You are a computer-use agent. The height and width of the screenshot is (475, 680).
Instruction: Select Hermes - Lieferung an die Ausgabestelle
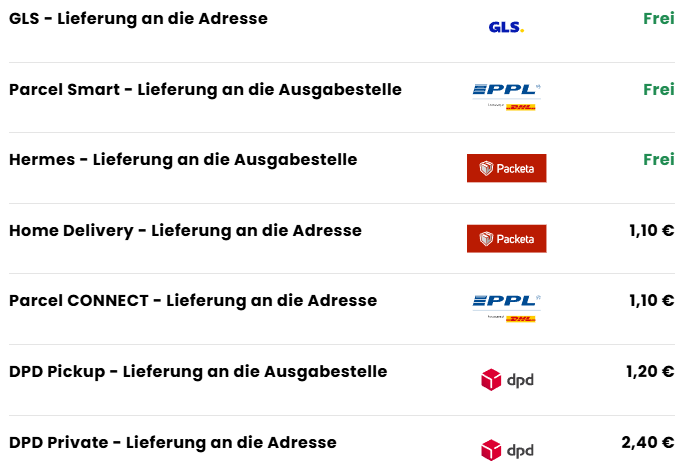[183, 160]
